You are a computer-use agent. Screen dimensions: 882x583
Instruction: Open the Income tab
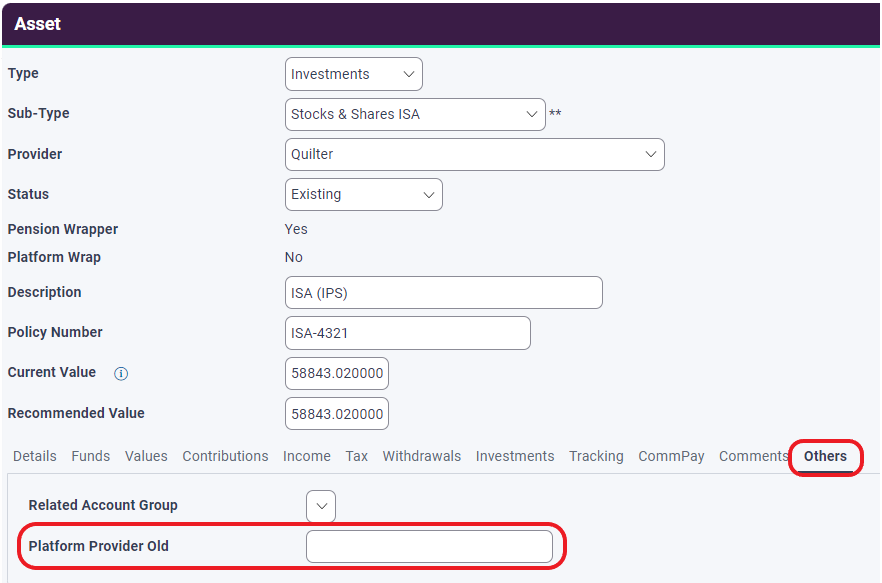click(x=306, y=456)
